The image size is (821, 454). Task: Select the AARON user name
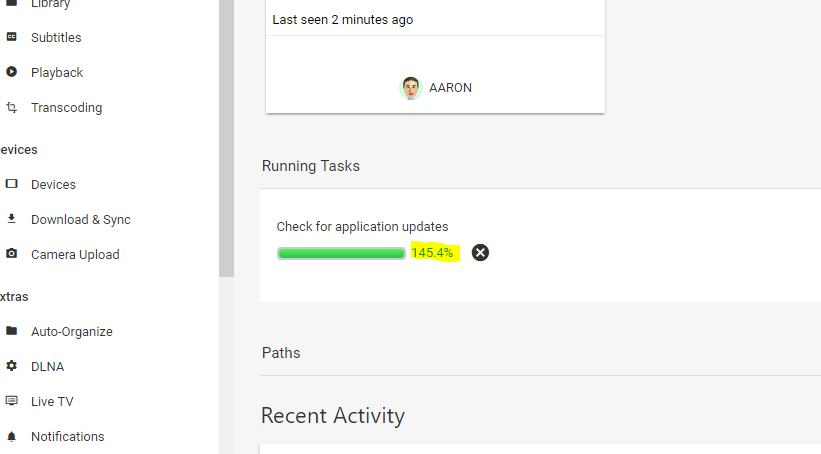(450, 88)
